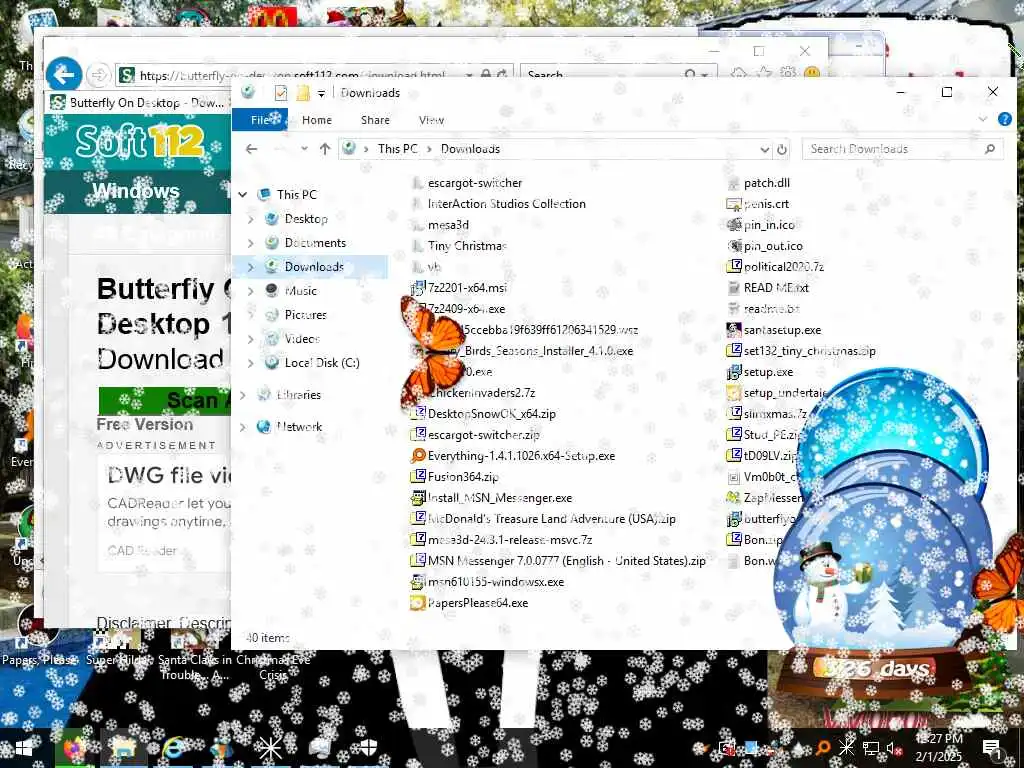Viewport: 1024px width, 768px height.
Task: Open Firefox from the taskbar
Action: pos(73,748)
